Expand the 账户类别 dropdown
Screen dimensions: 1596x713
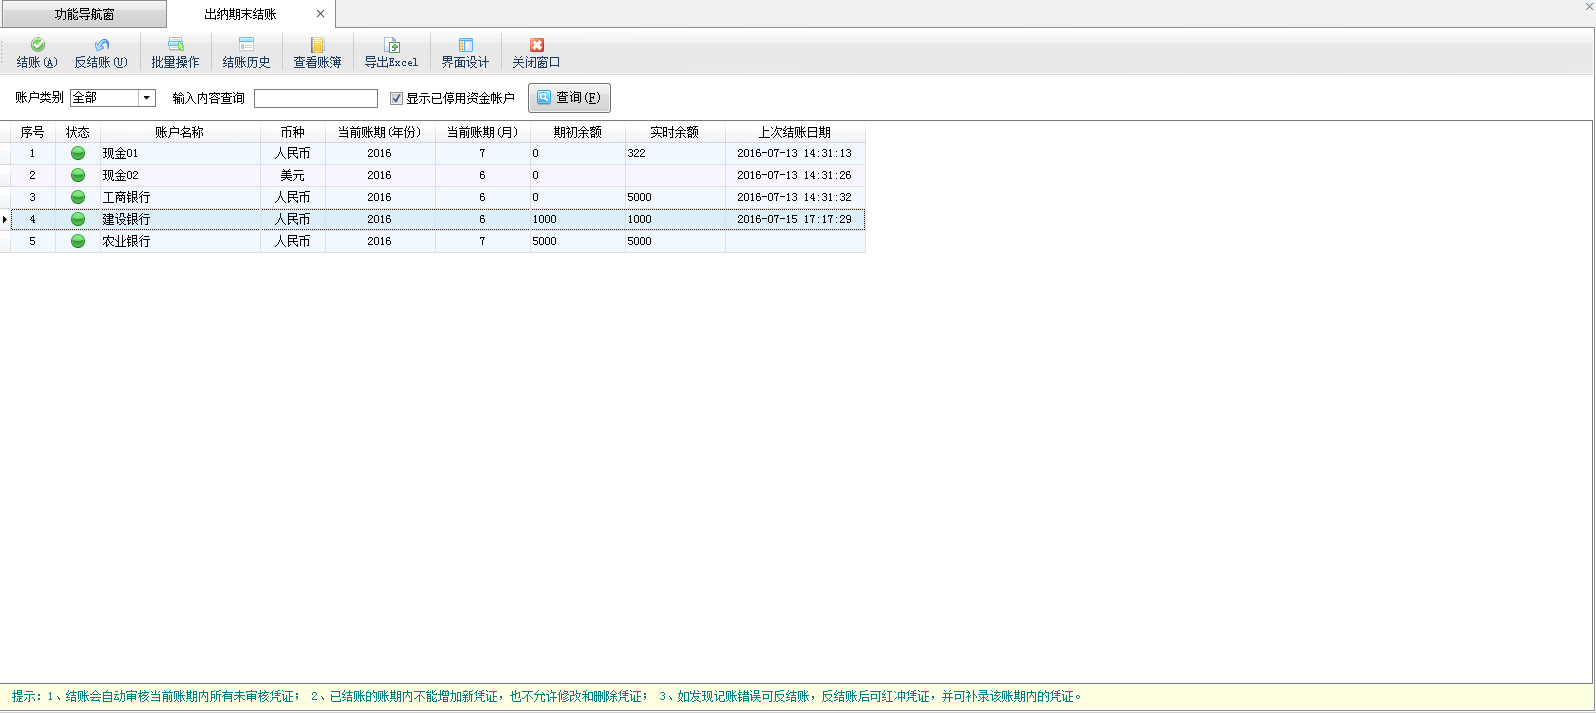(147, 98)
